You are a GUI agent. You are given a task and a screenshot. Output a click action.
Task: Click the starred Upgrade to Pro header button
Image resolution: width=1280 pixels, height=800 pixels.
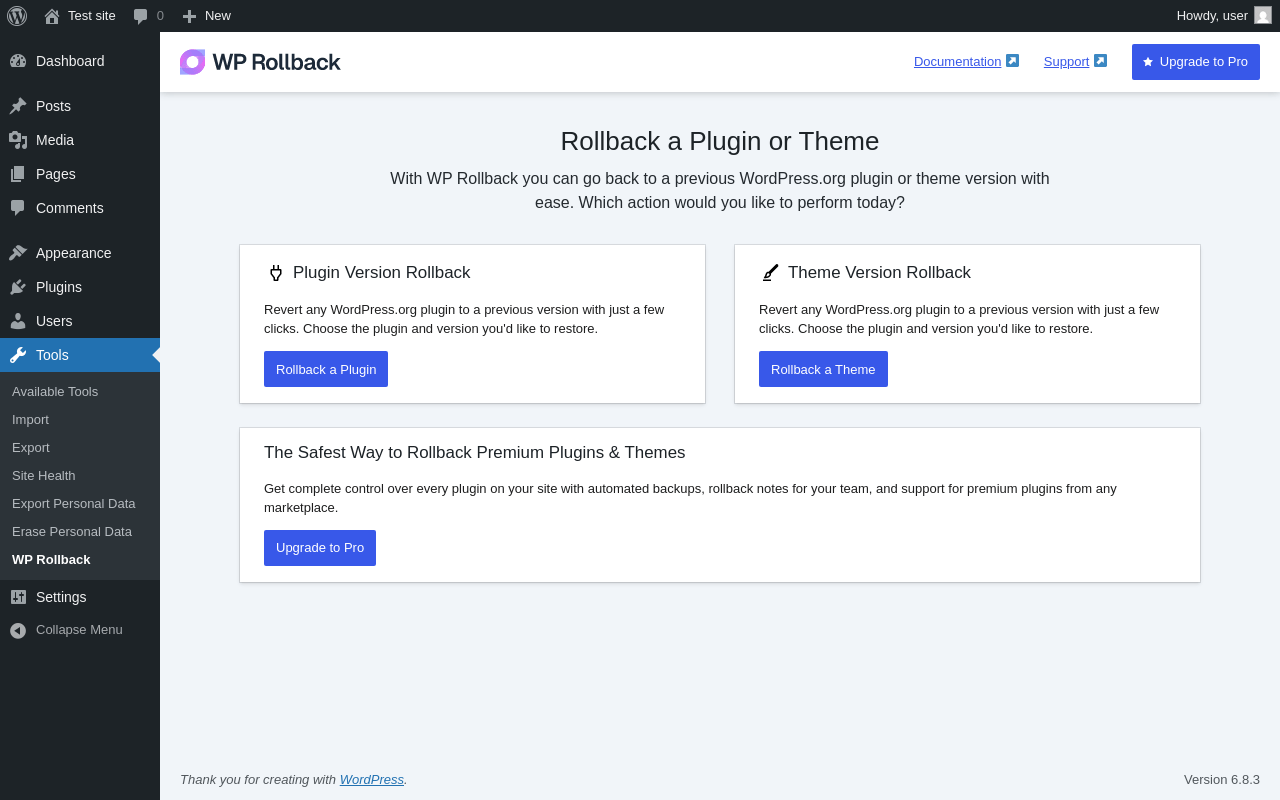click(1195, 62)
